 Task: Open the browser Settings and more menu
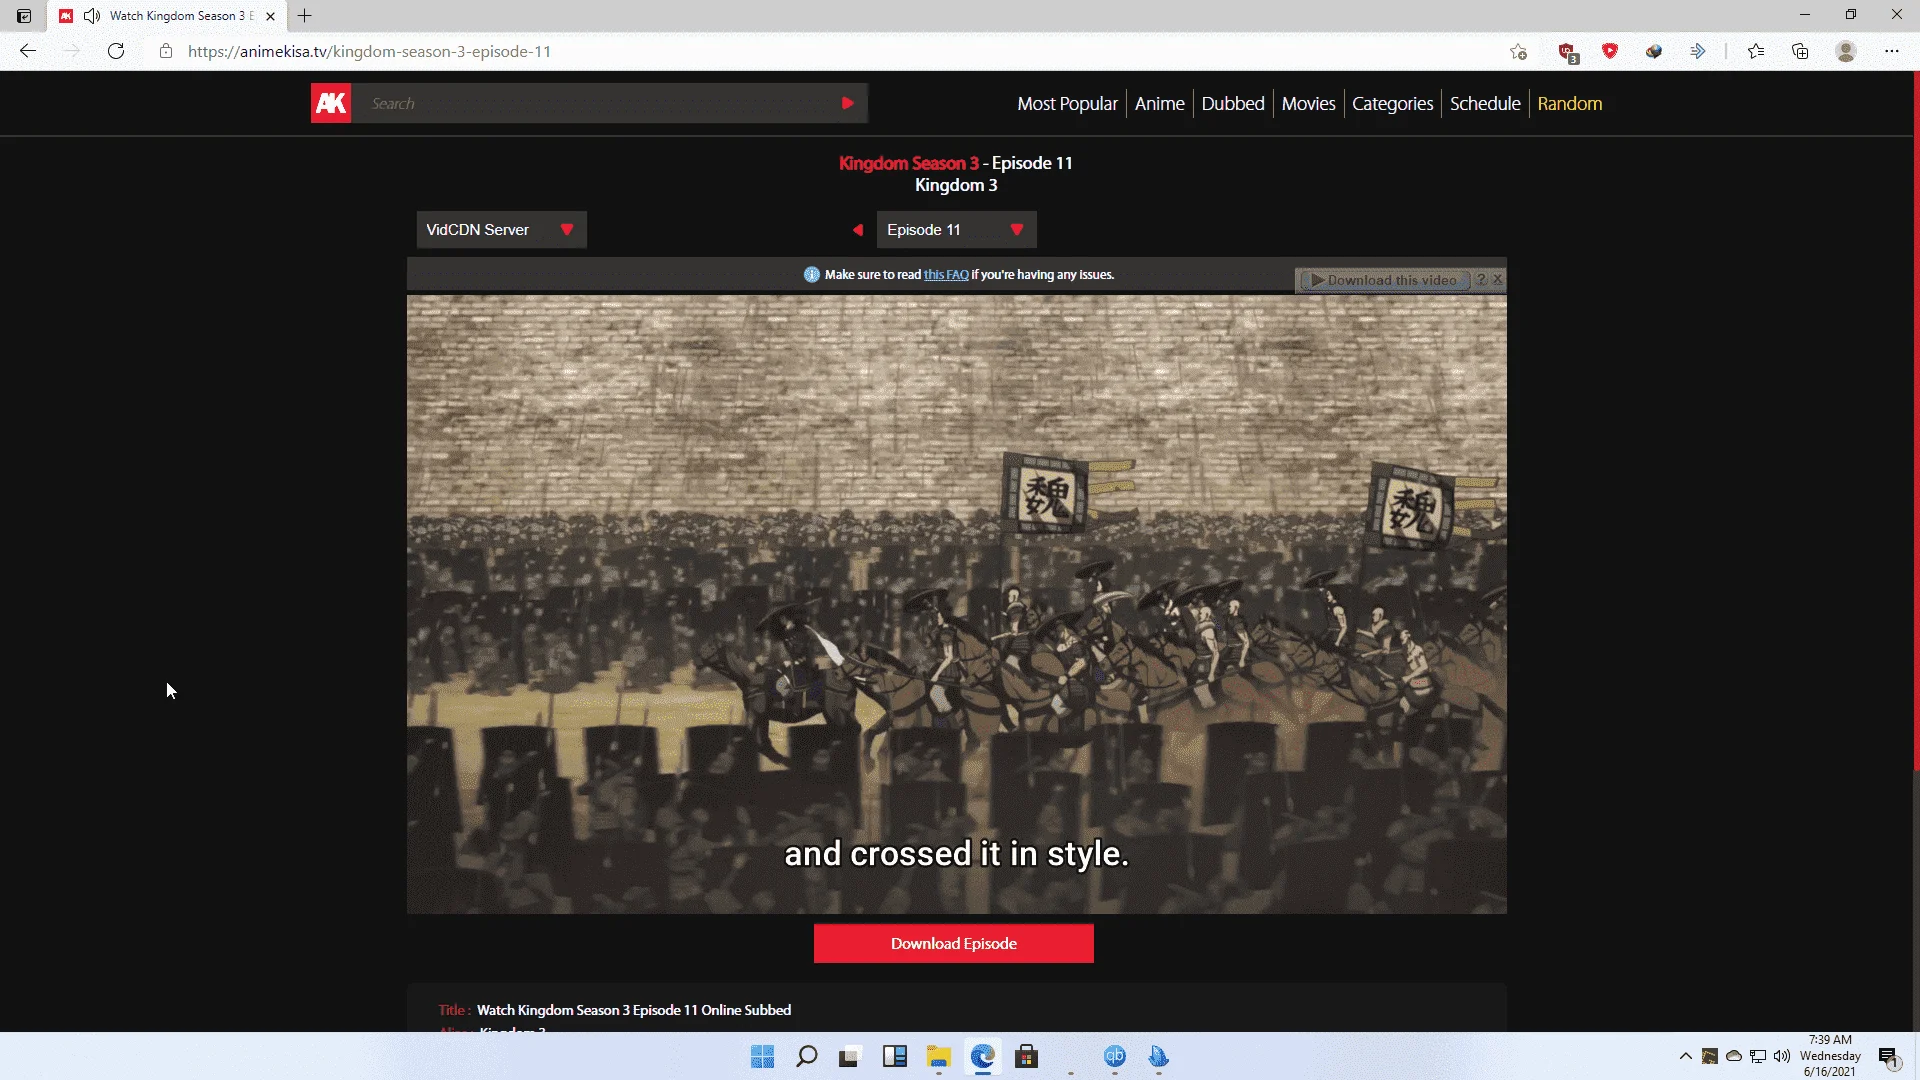click(1892, 51)
